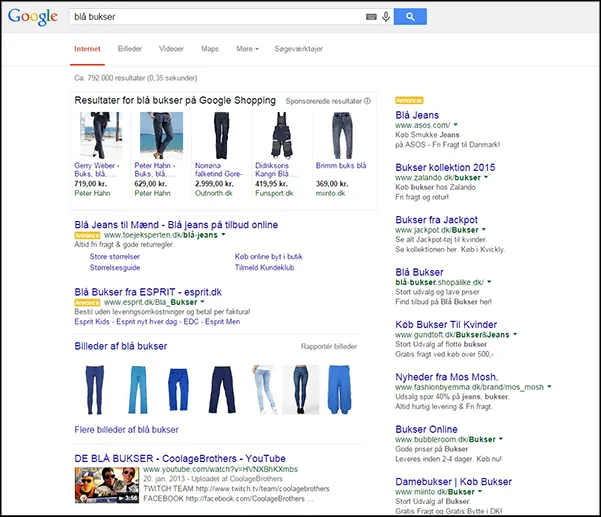This screenshot has width=601, height=517.
Task: Click the blue search magnifier button
Action: click(x=410, y=16)
